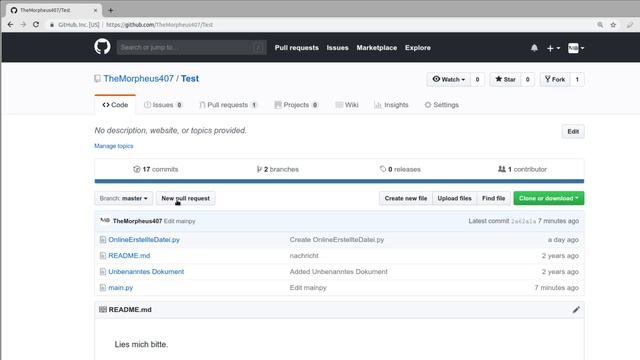The height and width of the screenshot is (360, 640).
Task: Click Find file
Action: click(x=493, y=198)
